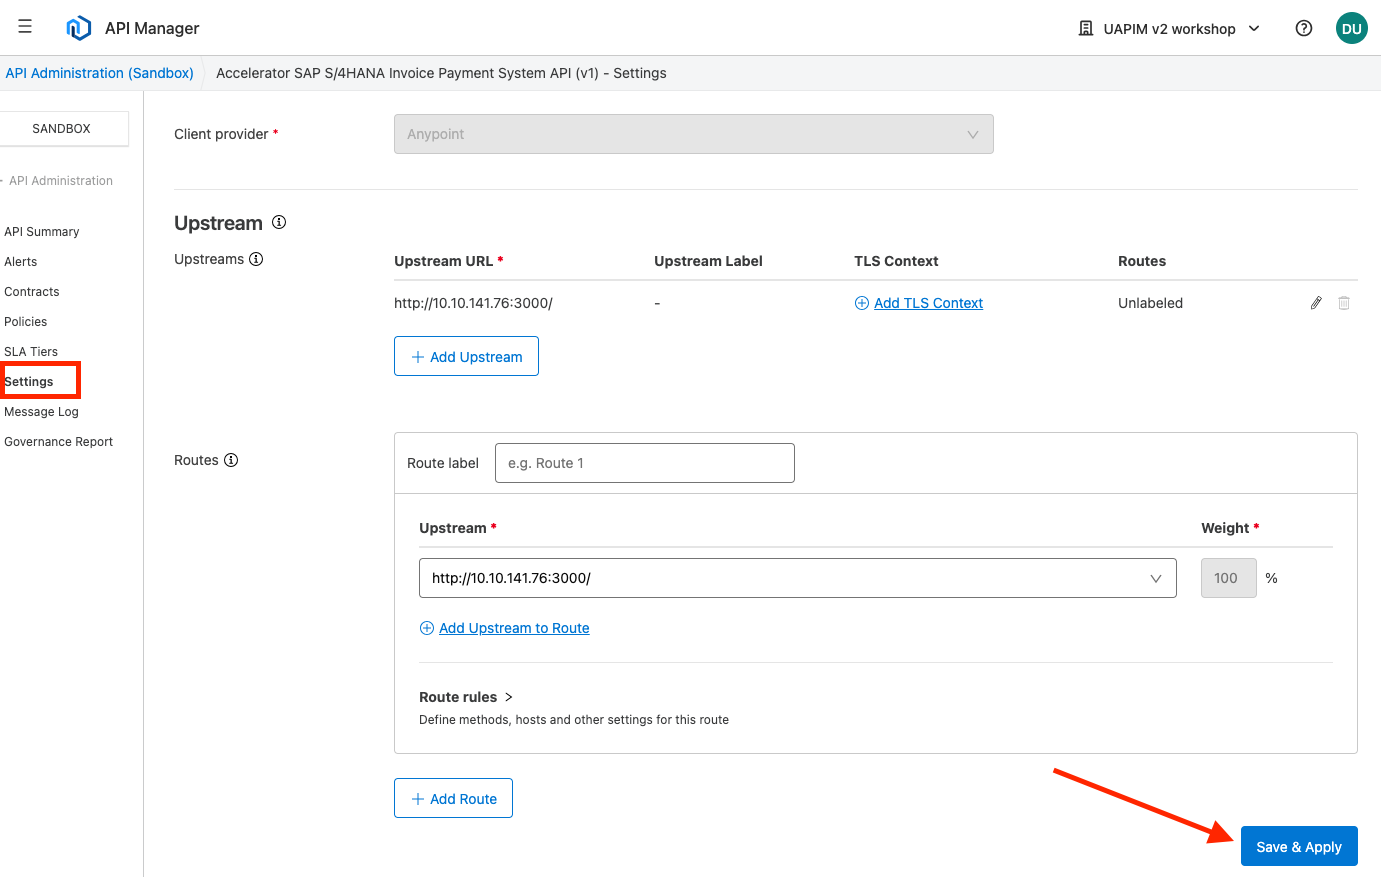
Task: Open Alerts in sidebar
Action: (x=21, y=262)
